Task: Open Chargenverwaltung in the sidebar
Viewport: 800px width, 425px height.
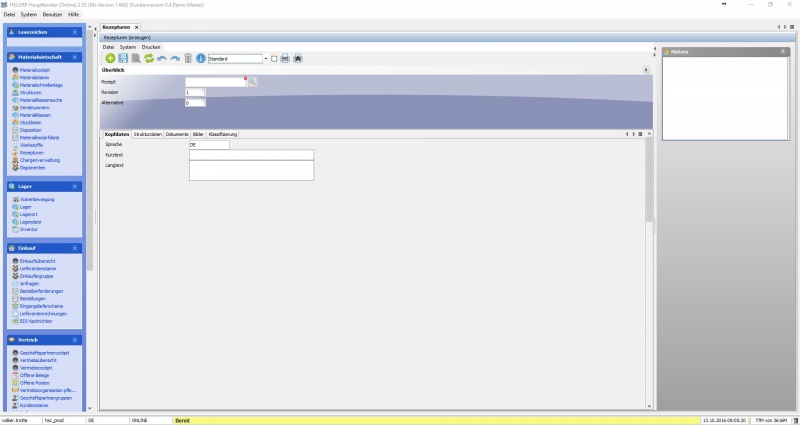Action: (x=41, y=159)
